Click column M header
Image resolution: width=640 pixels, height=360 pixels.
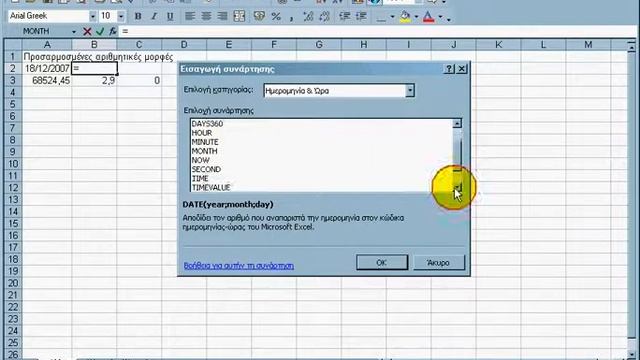[588, 45]
